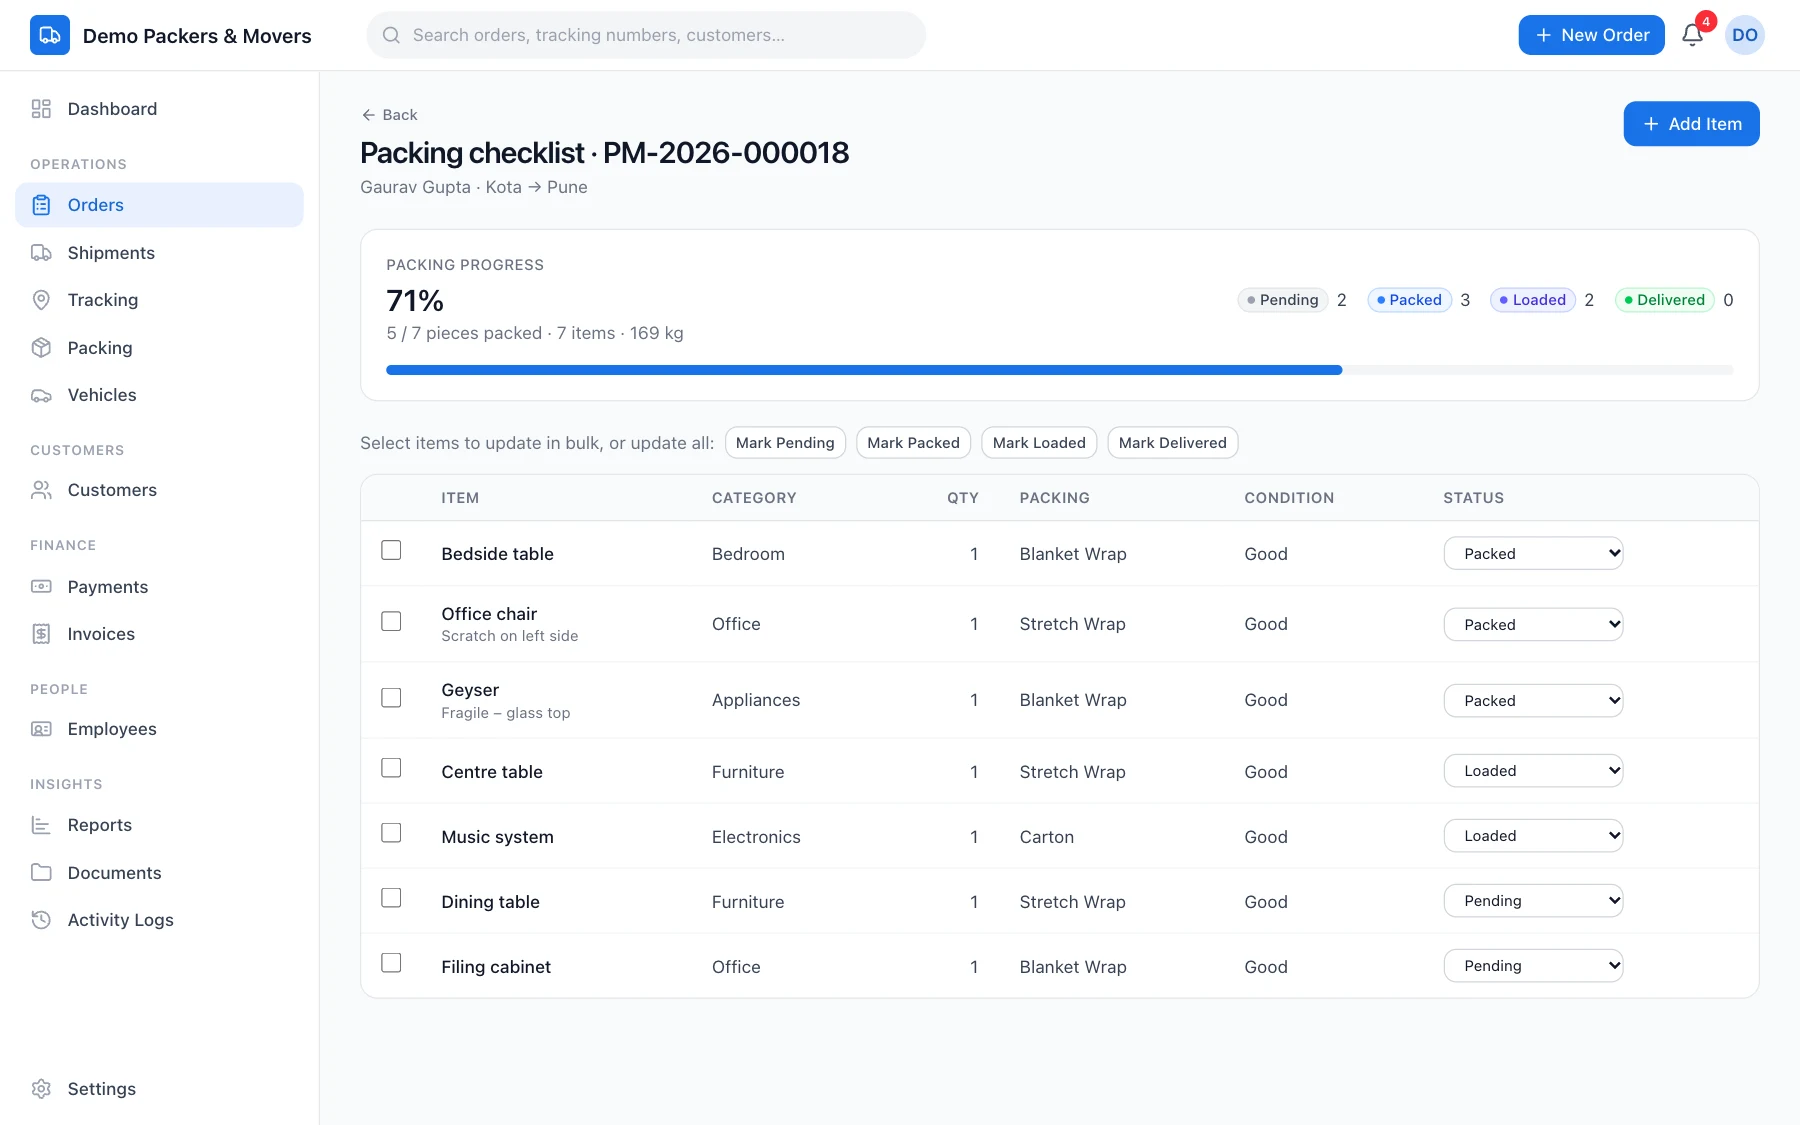Open the Music system status dropdown
Image resolution: width=1800 pixels, height=1125 pixels.
pos(1533,836)
